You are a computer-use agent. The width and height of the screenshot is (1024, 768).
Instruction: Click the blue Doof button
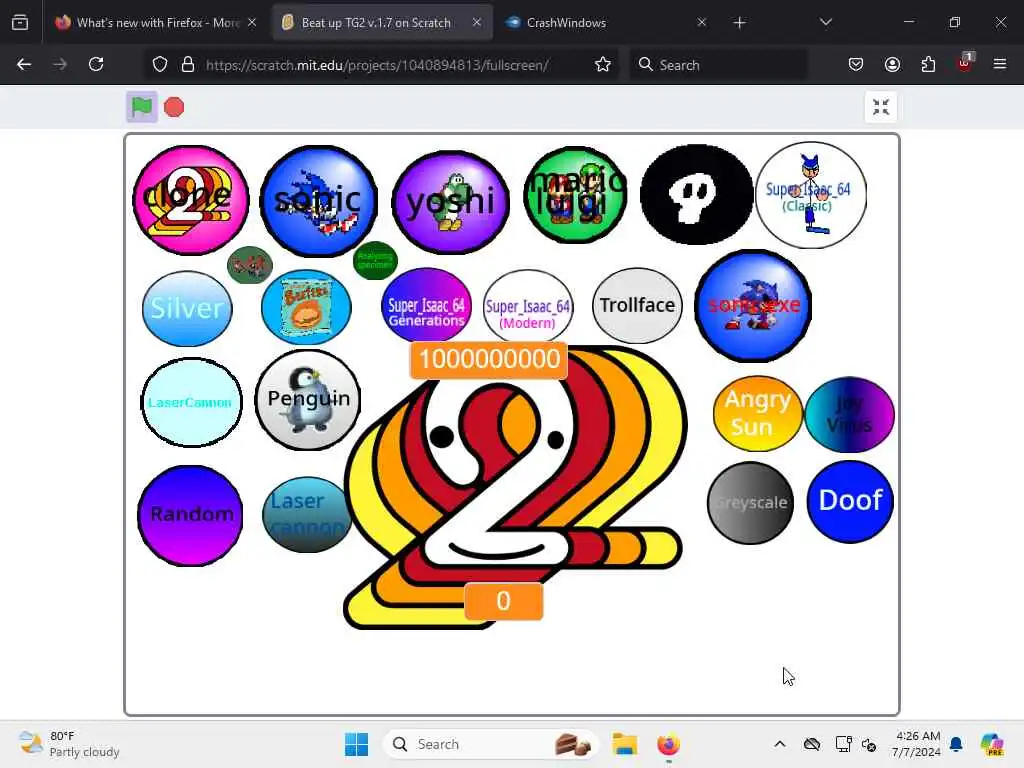click(x=850, y=501)
